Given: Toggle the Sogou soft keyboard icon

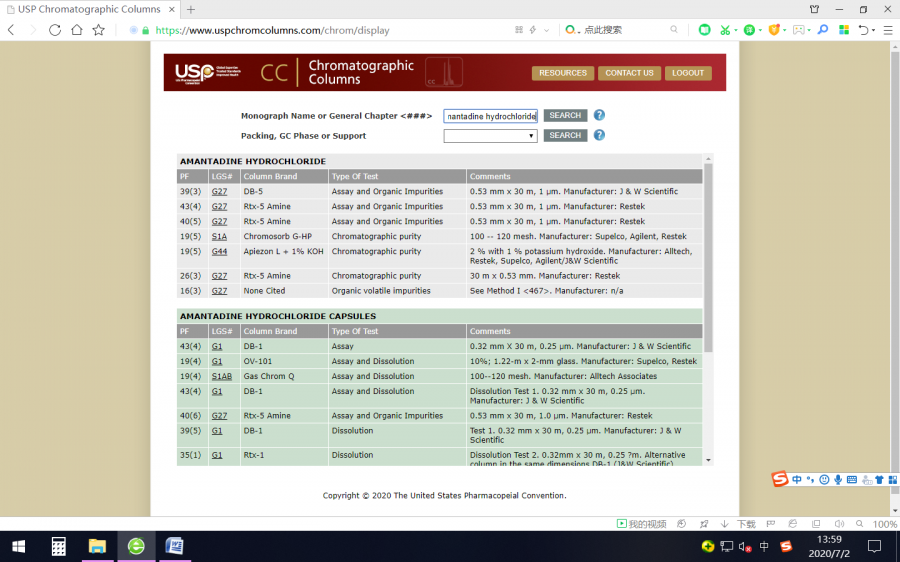Looking at the screenshot, I should 852,480.
